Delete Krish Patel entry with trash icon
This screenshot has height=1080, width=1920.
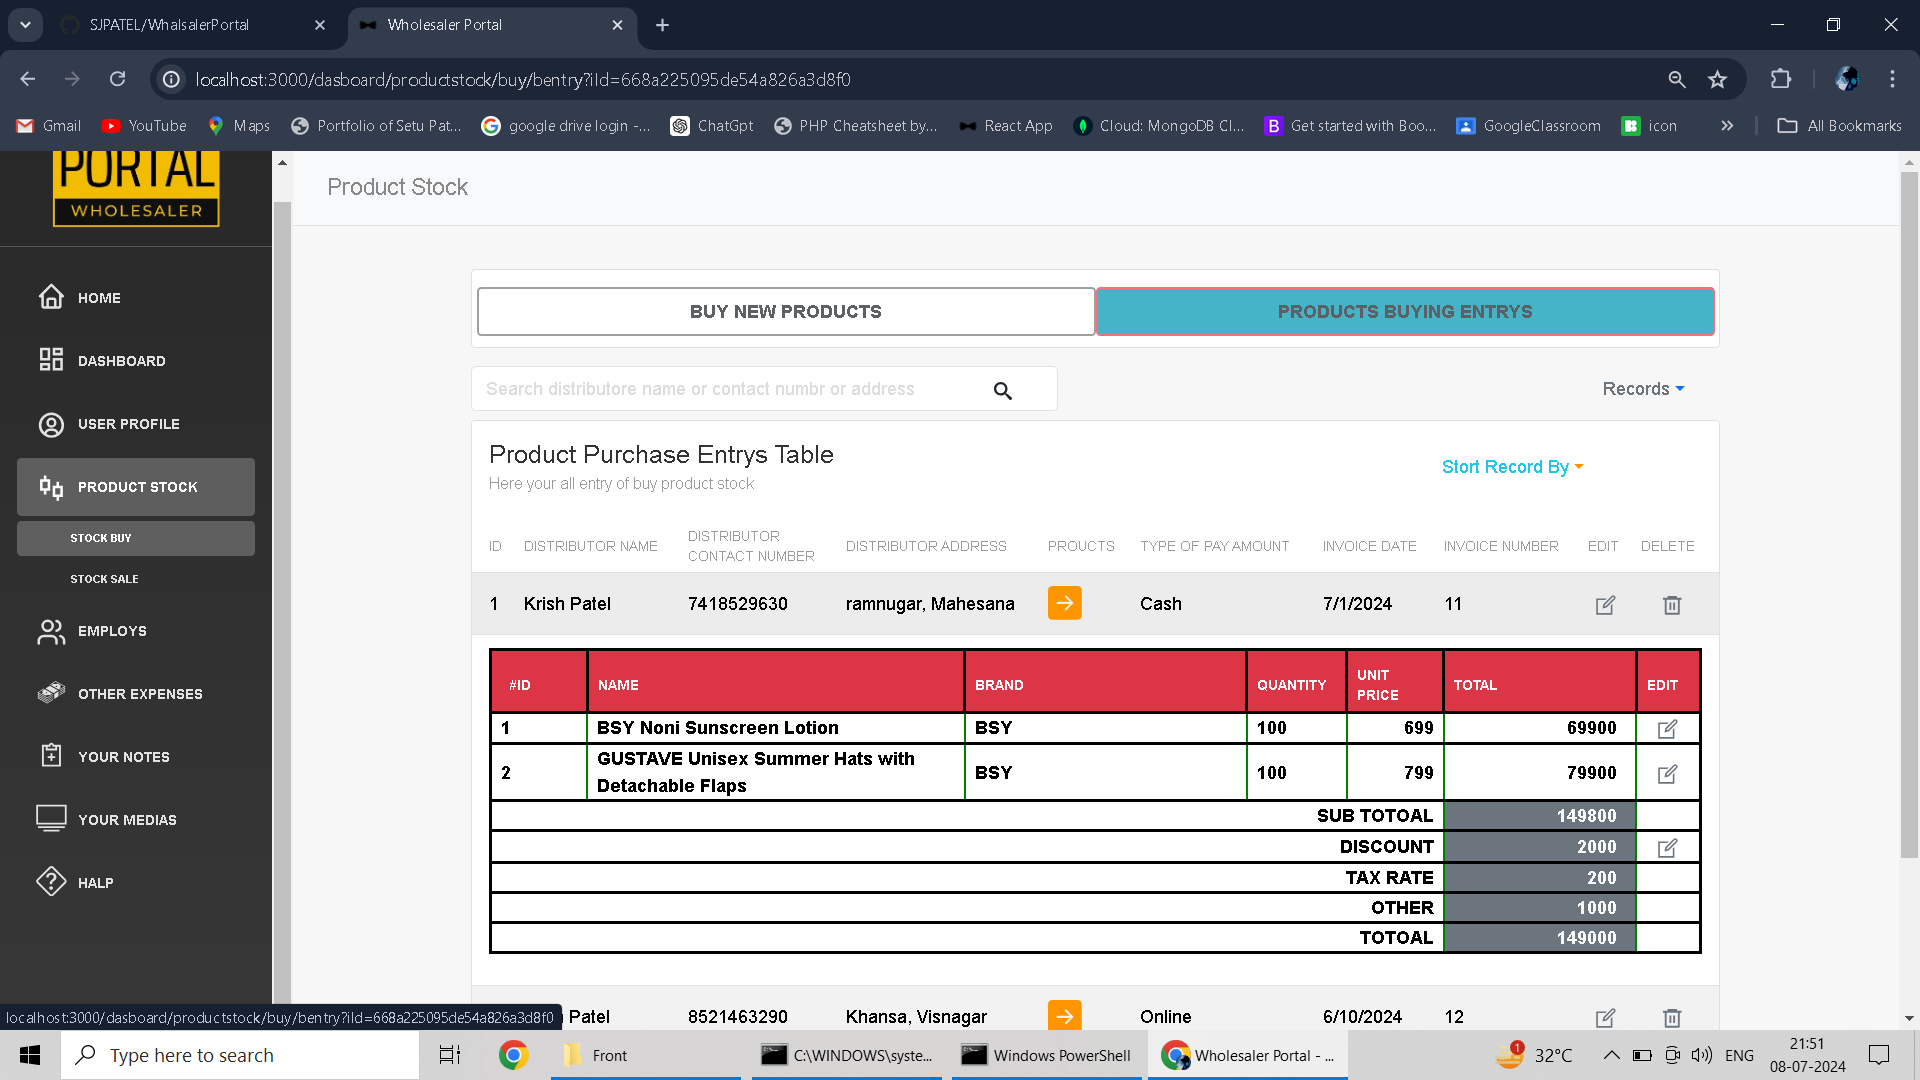(1671, 605)
